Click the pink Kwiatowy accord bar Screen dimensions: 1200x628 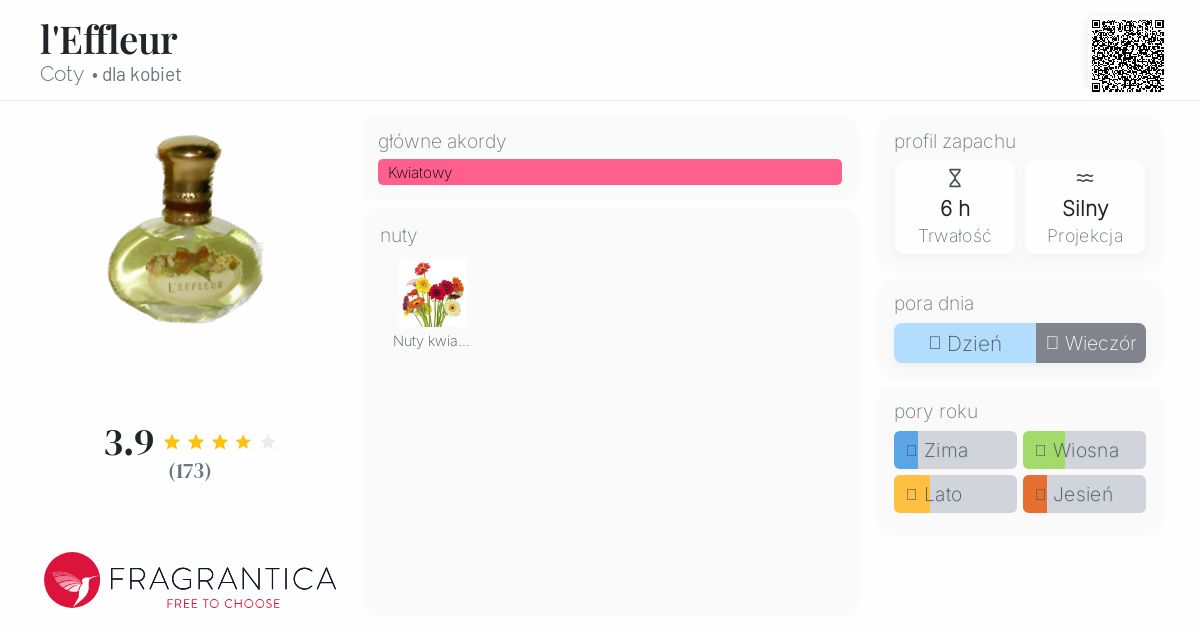[610, 172]
